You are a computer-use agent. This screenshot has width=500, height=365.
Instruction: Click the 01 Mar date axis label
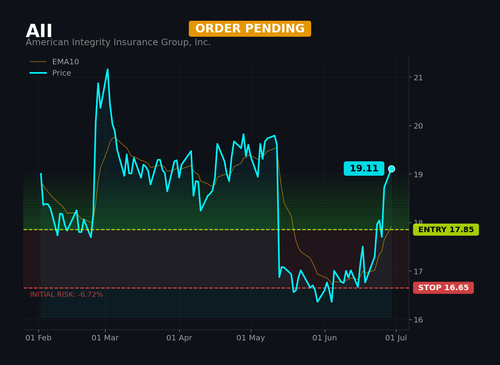[x=105, y=338]
